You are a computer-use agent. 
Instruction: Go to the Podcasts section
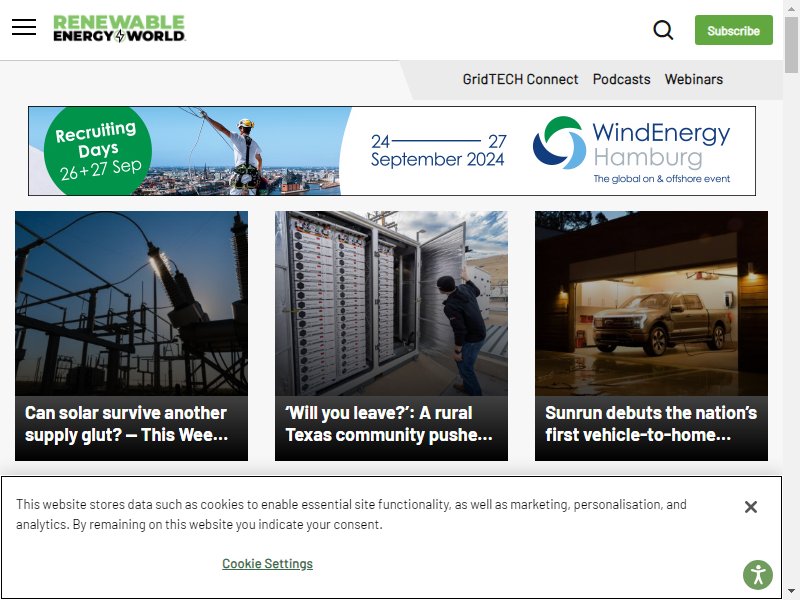click(x=621, y=79)
